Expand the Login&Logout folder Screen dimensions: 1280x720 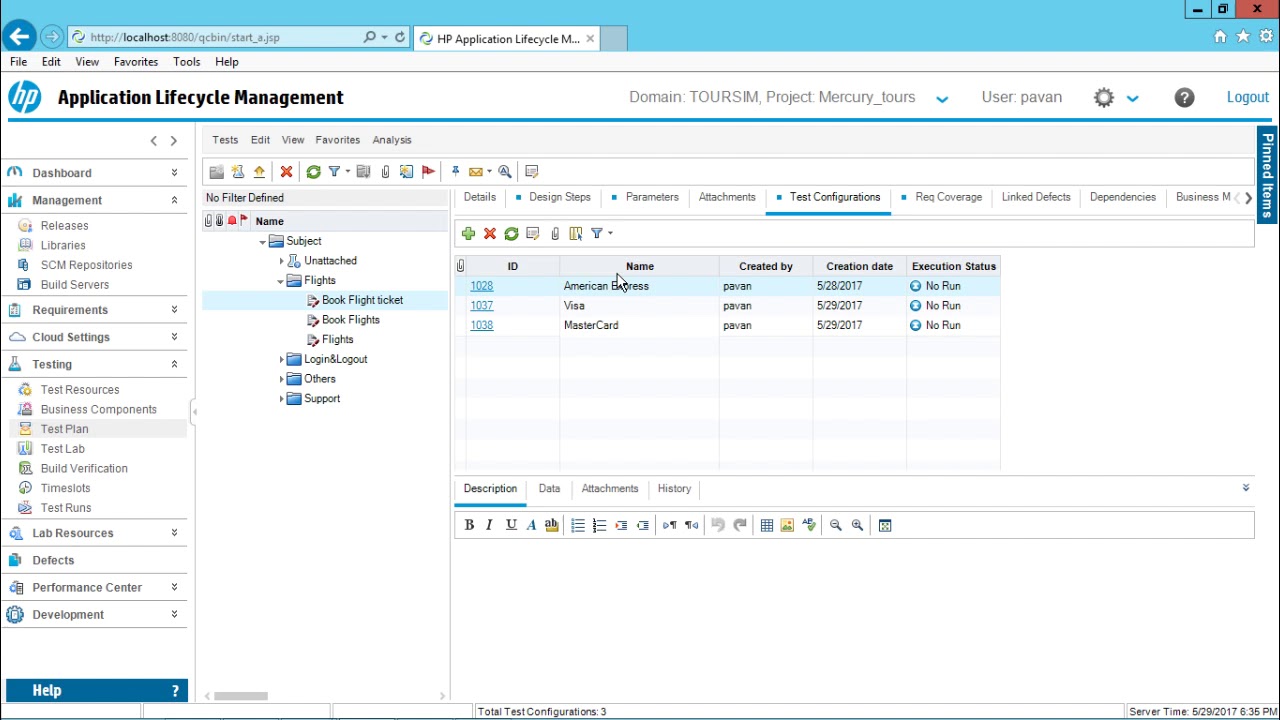[x=282, y=359]
